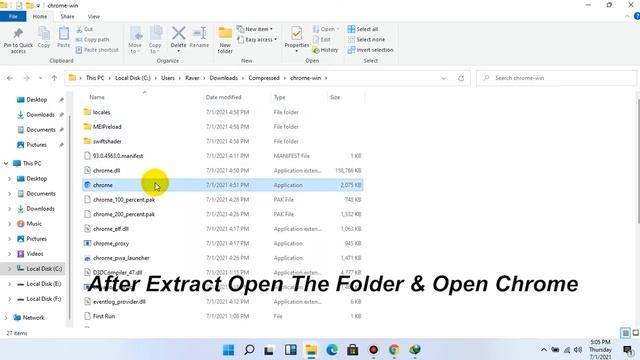Switch to the Share ribbon tab
The height and width of the screenshot is (360, 640).
pos(67,16)
